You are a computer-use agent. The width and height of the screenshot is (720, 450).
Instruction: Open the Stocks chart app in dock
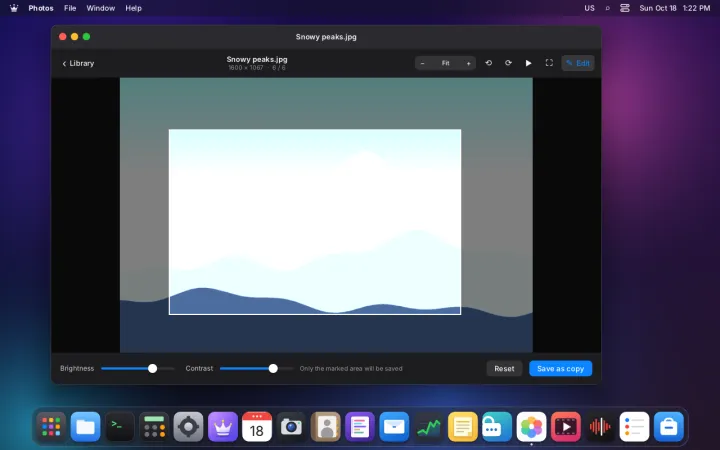428,427
